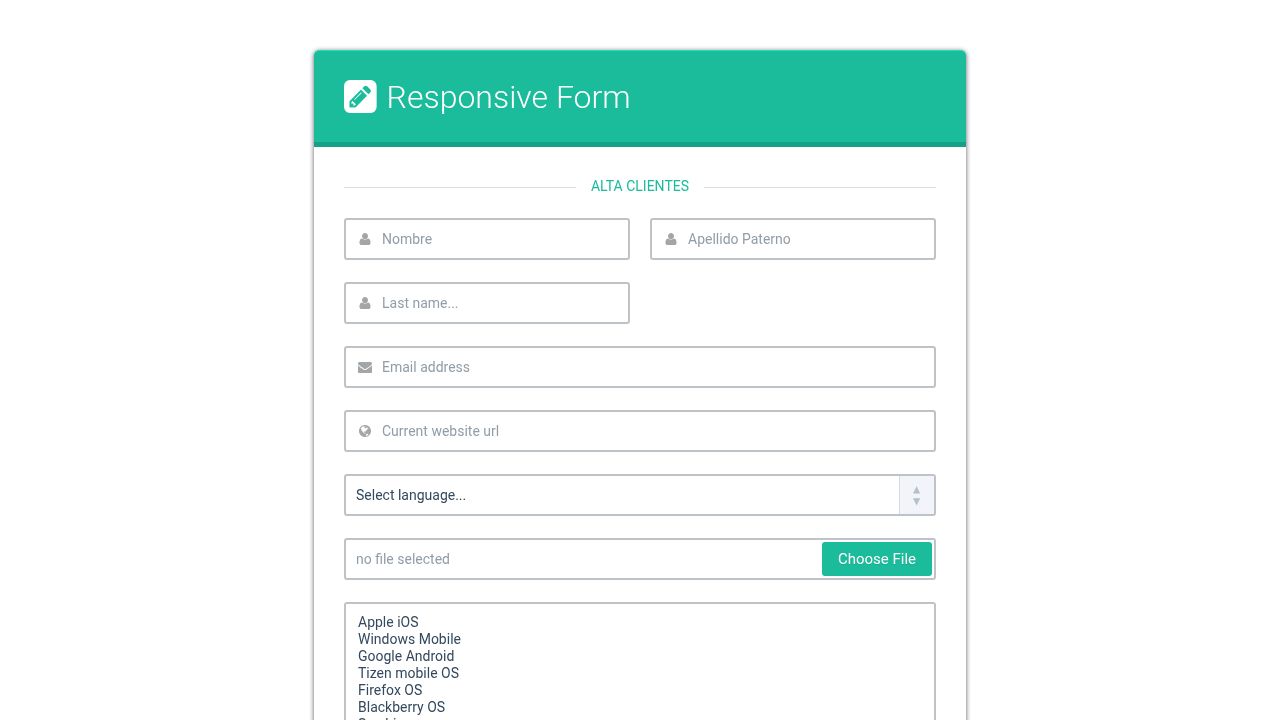1280x720 pixels.
Task: Click the ALTA CLIENTES section heading
Action: (x=640, y=186)
